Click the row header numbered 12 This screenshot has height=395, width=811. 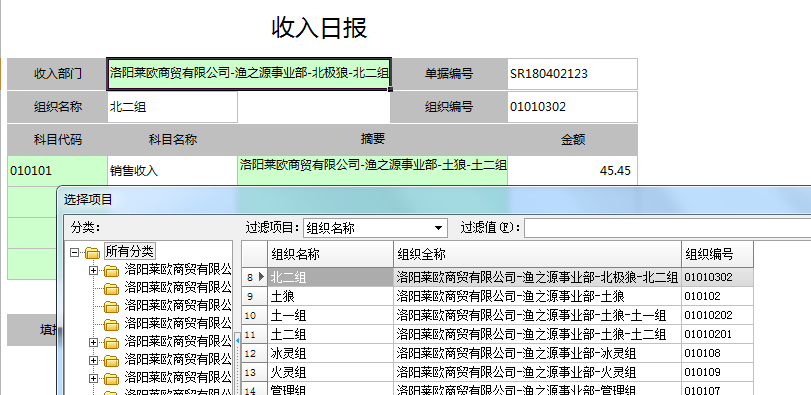pyautogui.click(x=254, y=353)
